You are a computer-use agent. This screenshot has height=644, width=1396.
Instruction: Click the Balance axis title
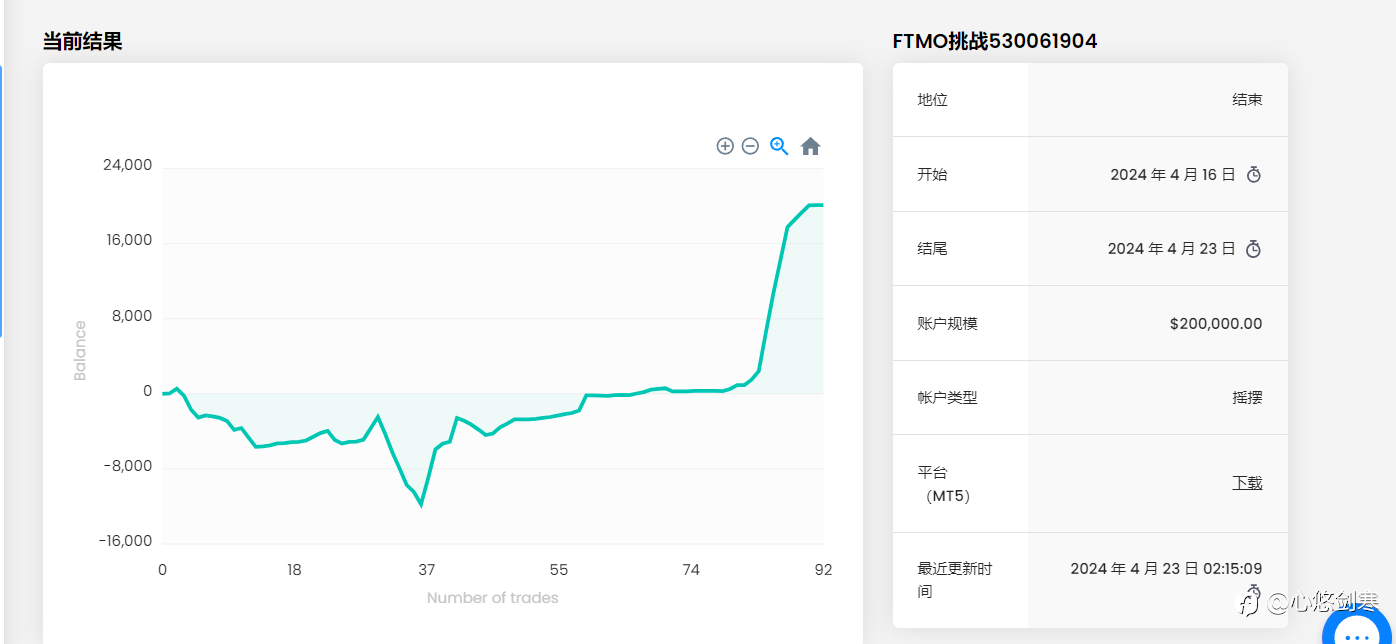tap(80, 350)
